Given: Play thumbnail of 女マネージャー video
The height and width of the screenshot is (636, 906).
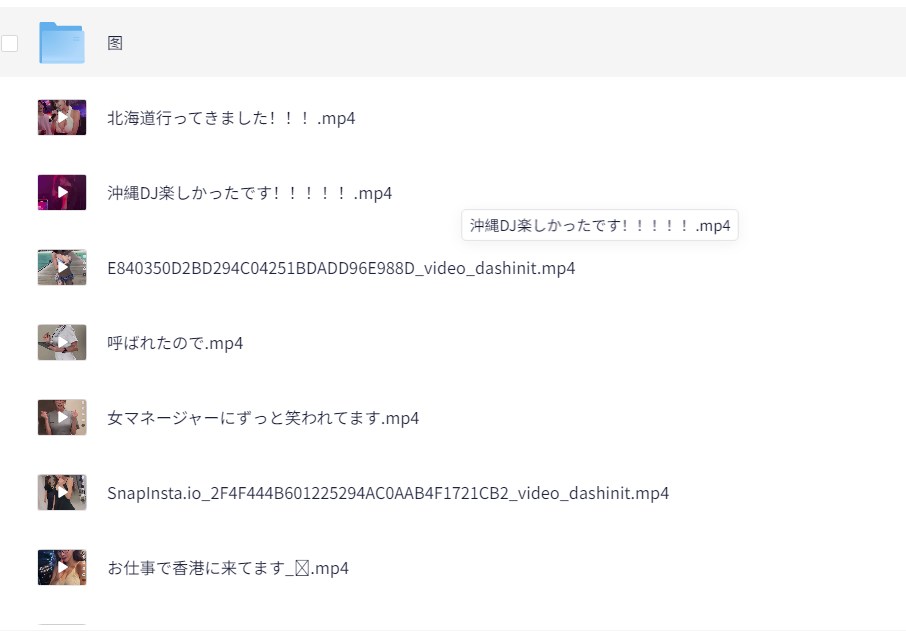Looking at the screenshot, I should tap(62, 418).
